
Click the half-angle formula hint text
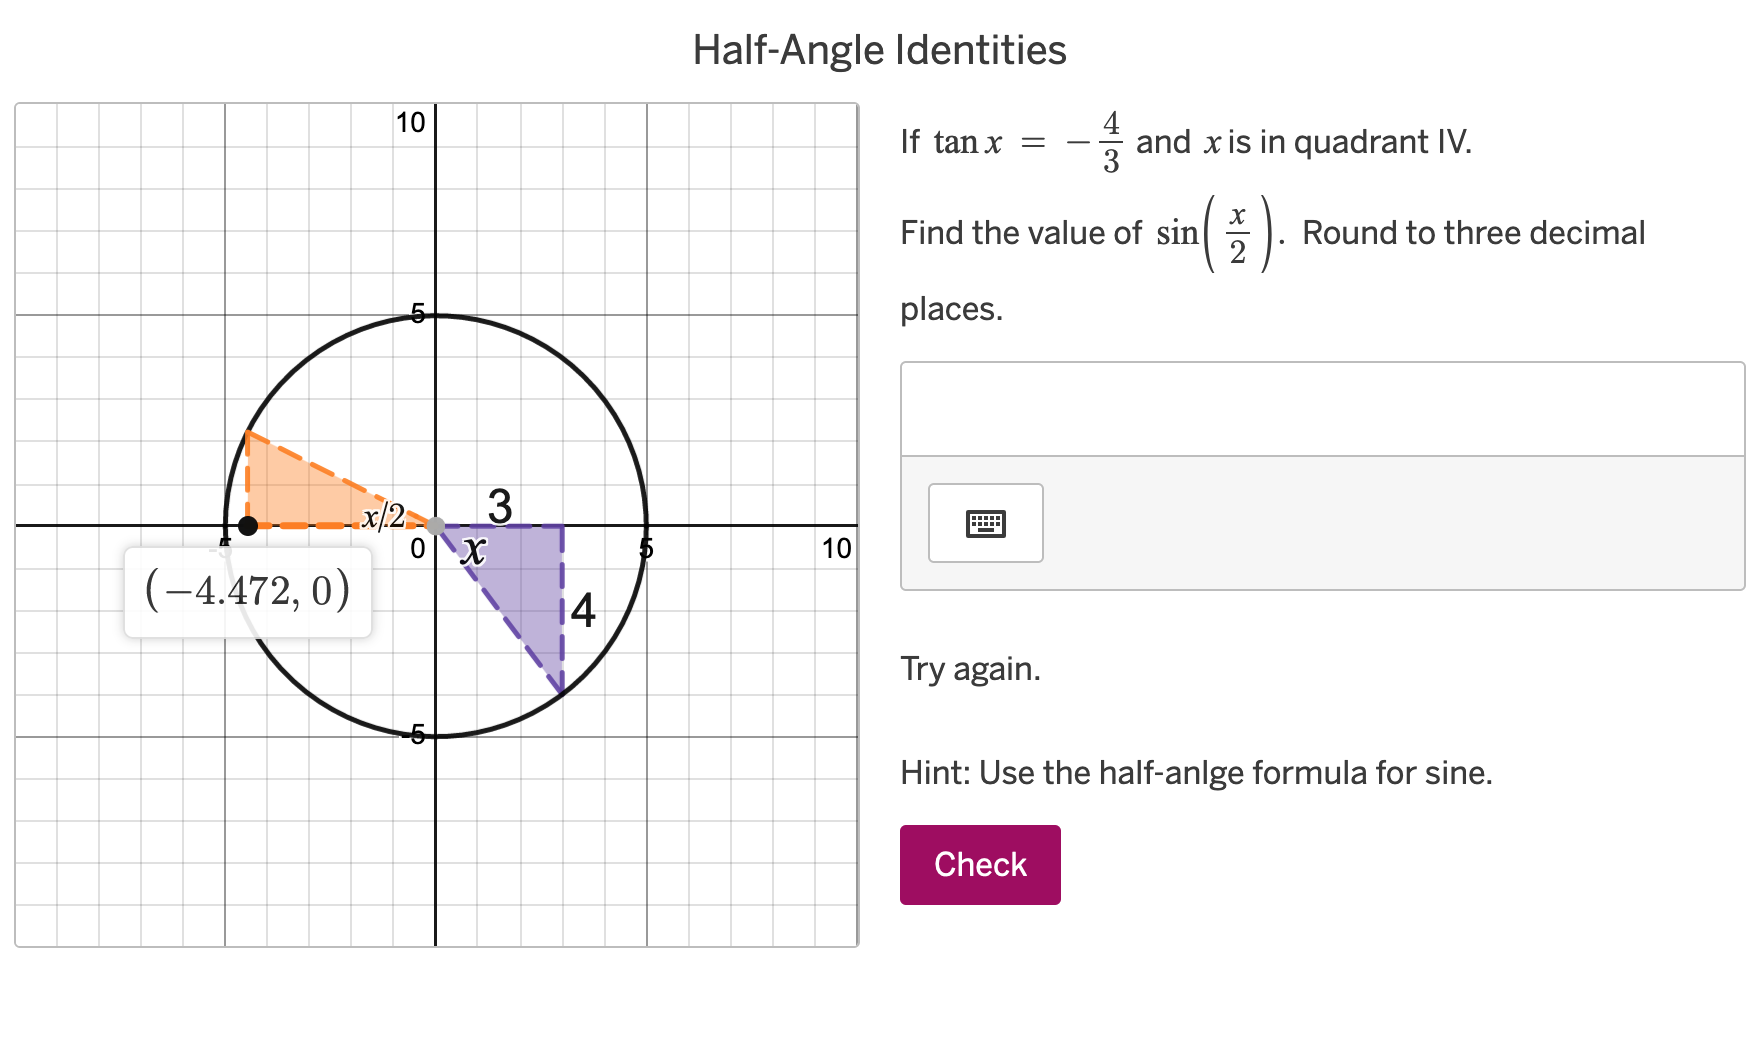click(1196, 772)
